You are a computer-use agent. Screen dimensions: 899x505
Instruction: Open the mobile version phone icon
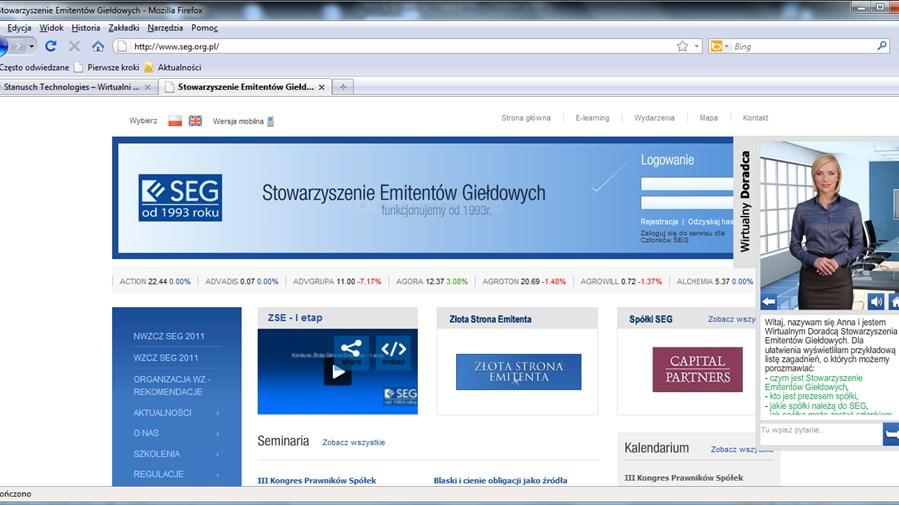[271, 122]
